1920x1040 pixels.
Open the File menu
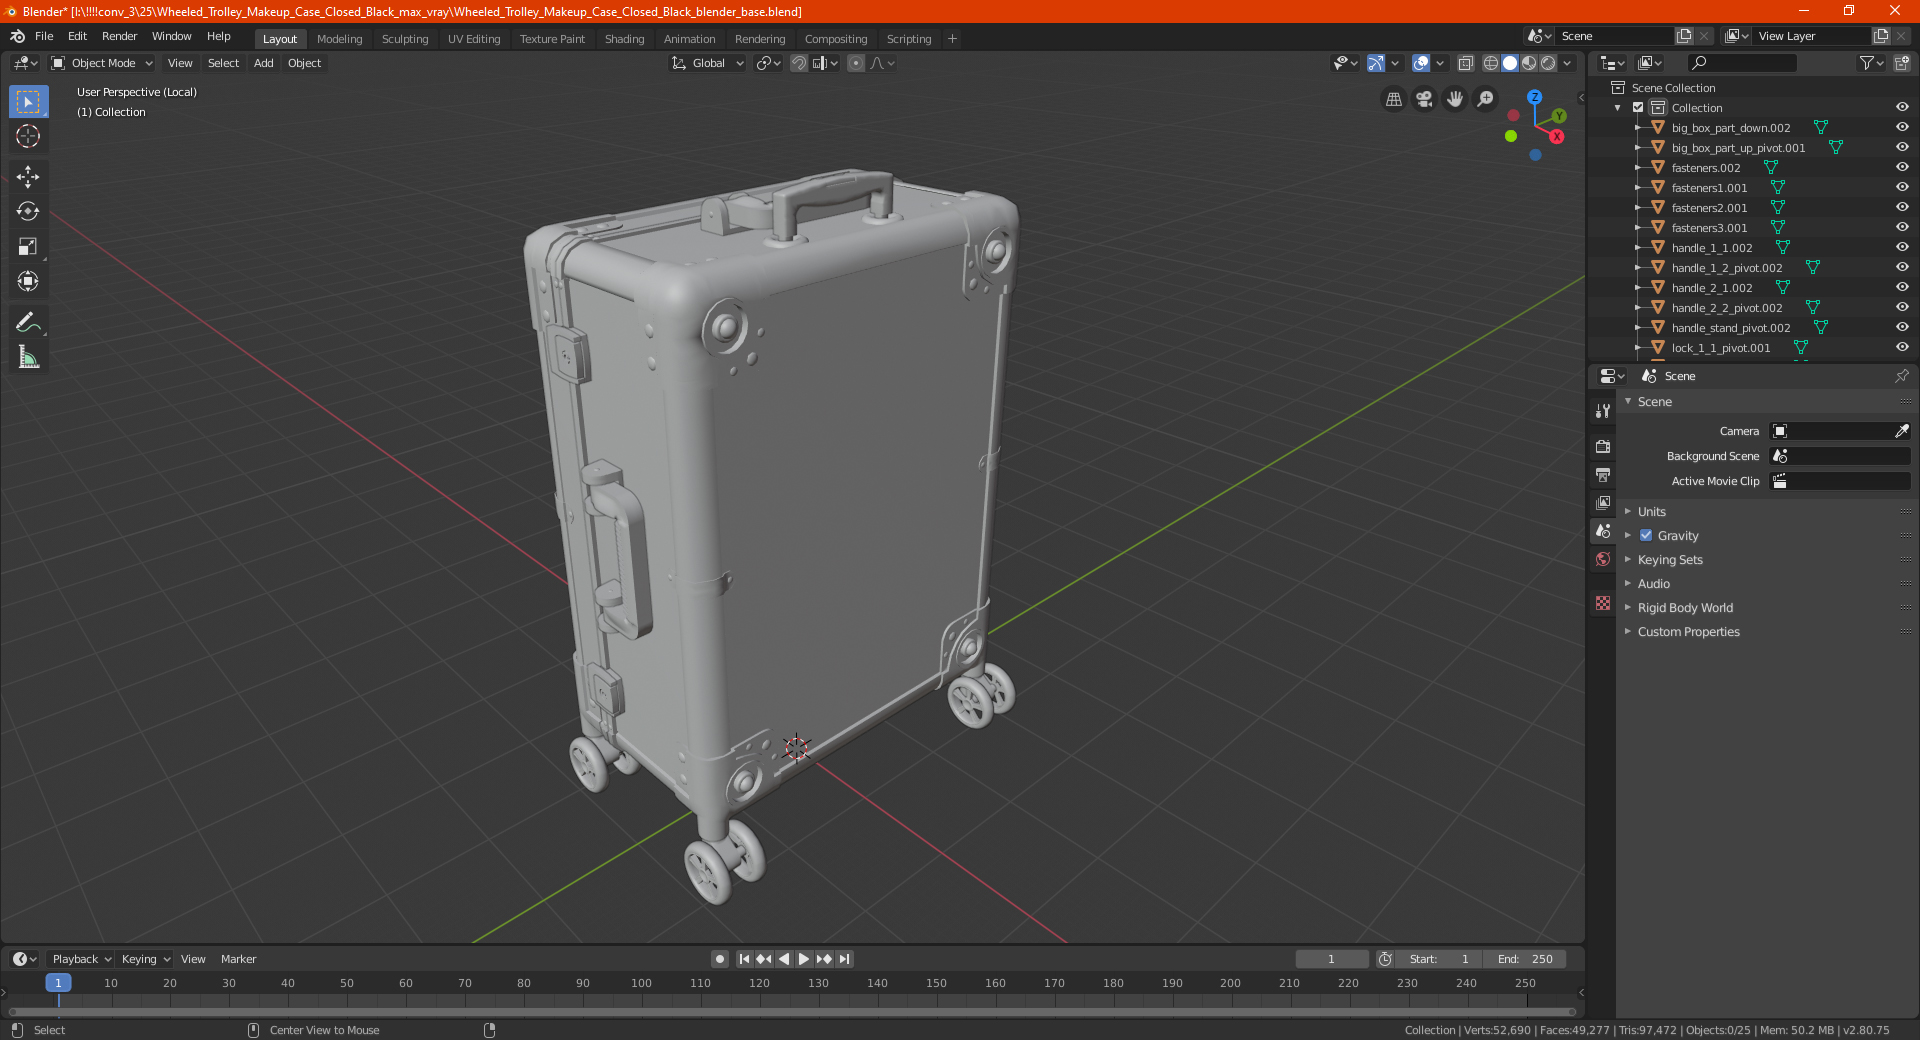[44, 36]
